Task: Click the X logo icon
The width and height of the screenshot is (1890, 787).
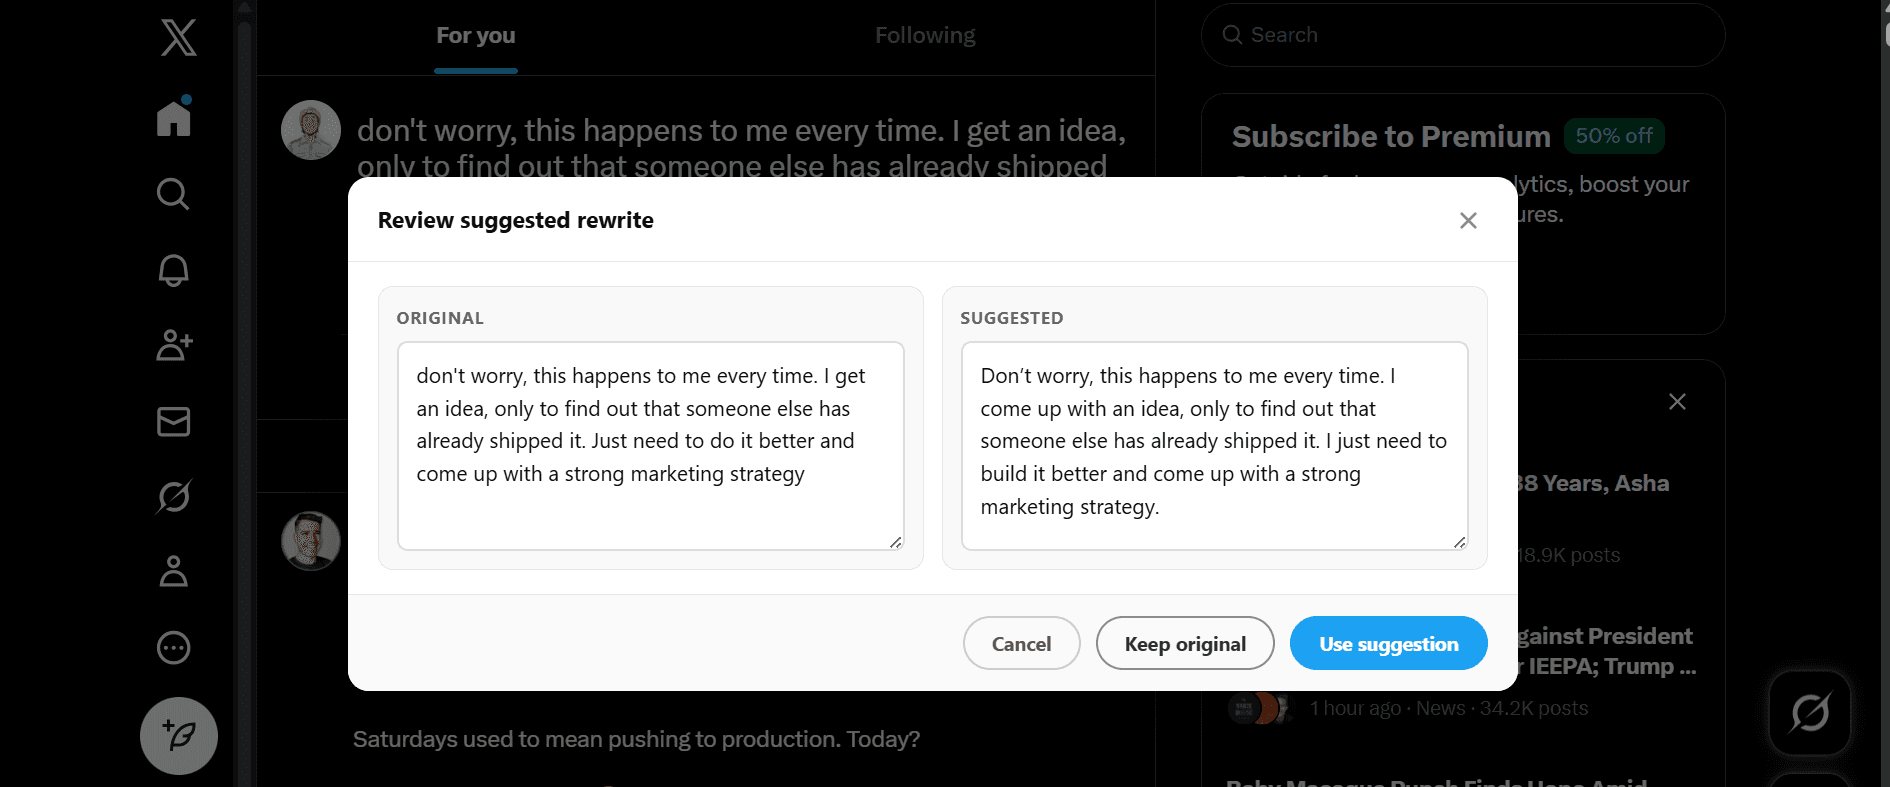Action: point(178,38)
